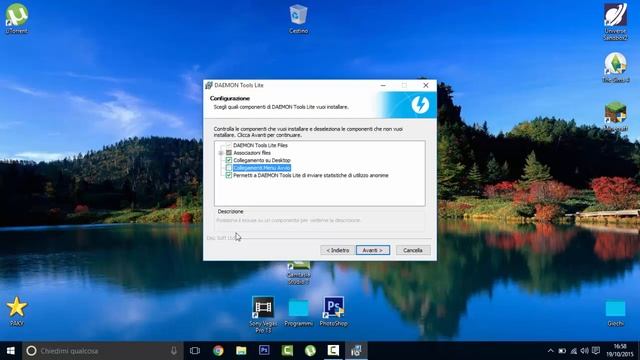Expand the Associazioni files tree node
The image size is (640, 360).
tap(220, 153)
